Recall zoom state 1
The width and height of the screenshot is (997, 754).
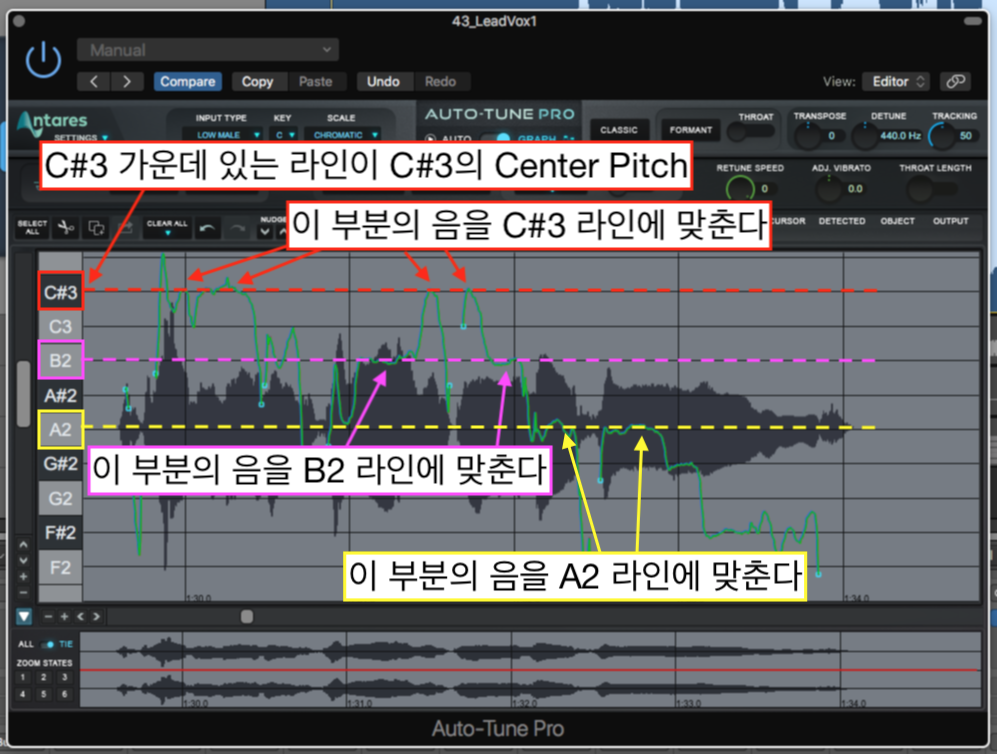(x=23, y=677)
